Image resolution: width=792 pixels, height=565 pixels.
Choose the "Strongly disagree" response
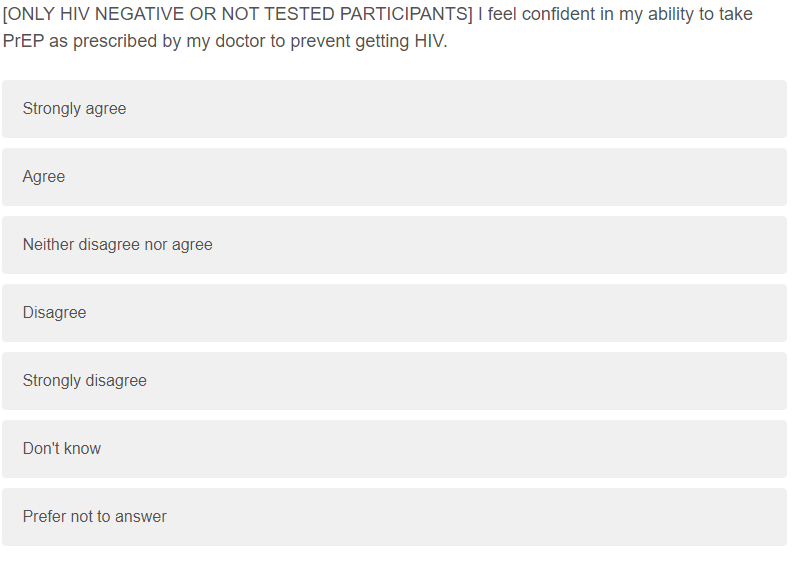(394, 381)
